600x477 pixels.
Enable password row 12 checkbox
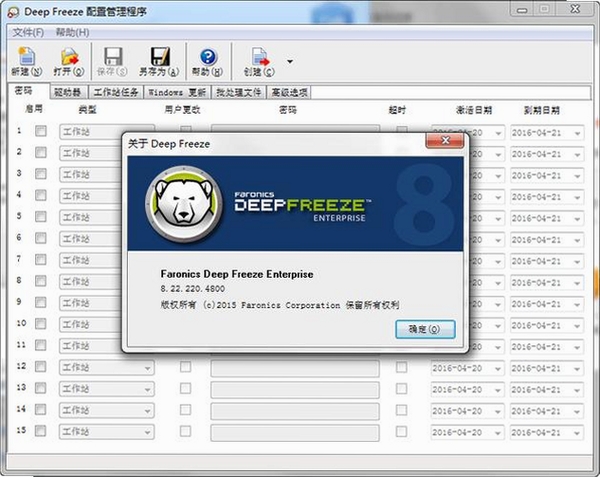point(41,367)
